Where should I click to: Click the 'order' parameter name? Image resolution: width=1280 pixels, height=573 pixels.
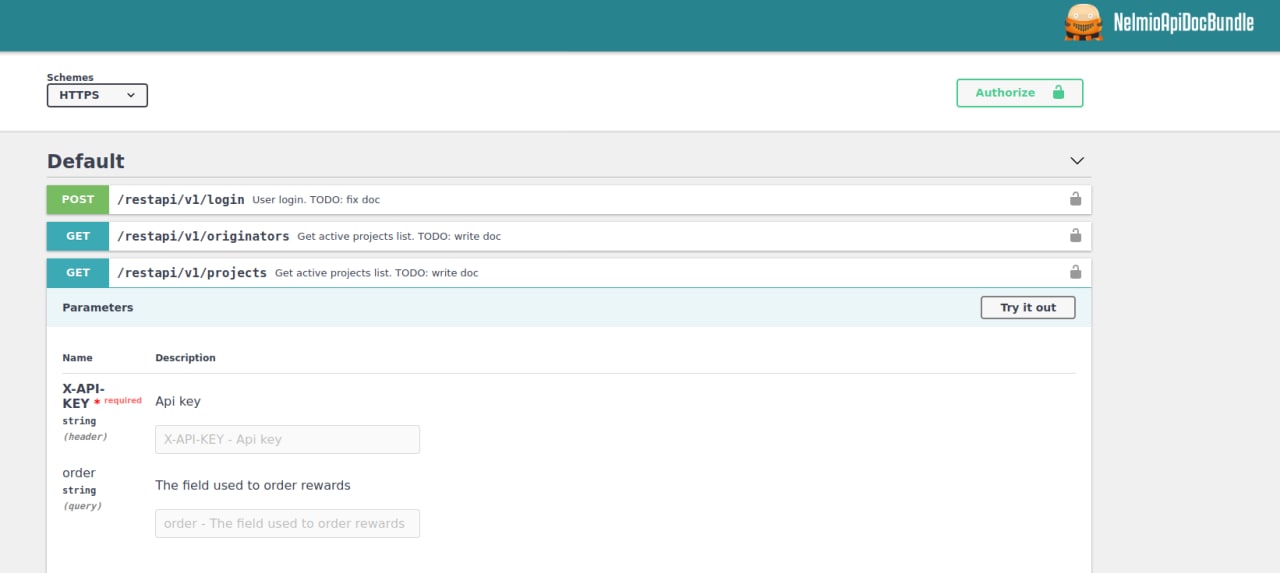[x=79, y=472]
